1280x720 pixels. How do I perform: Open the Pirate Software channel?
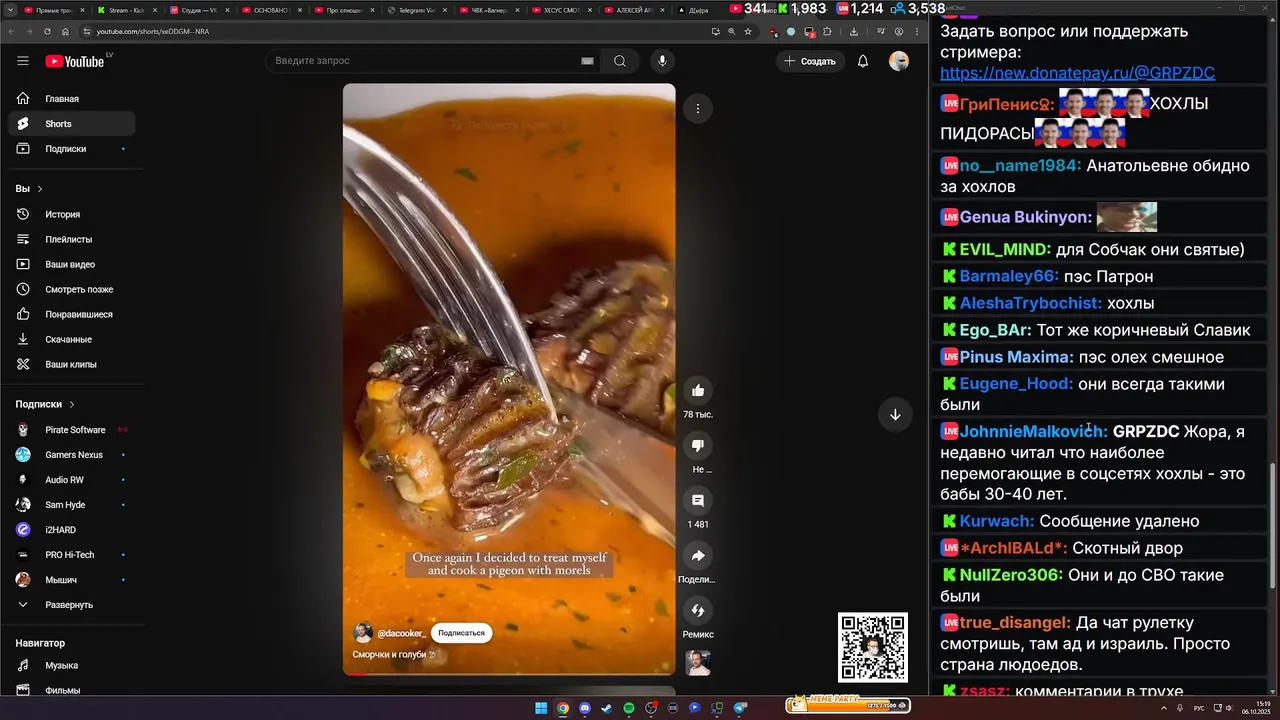click(x=71, y=430)
